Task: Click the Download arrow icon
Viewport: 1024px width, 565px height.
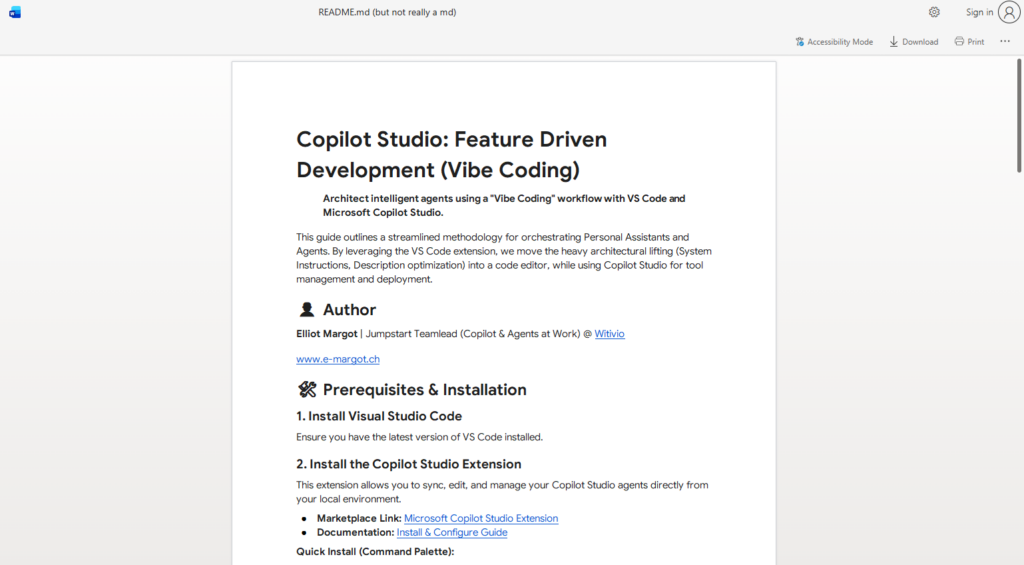Action: pos(894,42)
